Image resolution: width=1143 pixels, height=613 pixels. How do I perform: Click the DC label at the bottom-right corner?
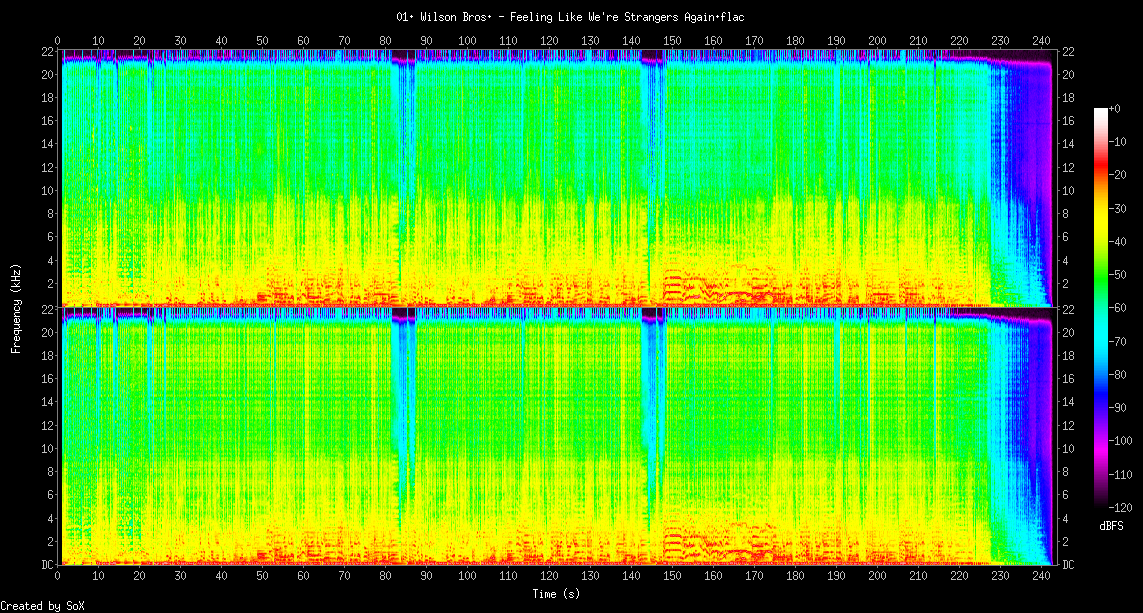(1067, 565)
